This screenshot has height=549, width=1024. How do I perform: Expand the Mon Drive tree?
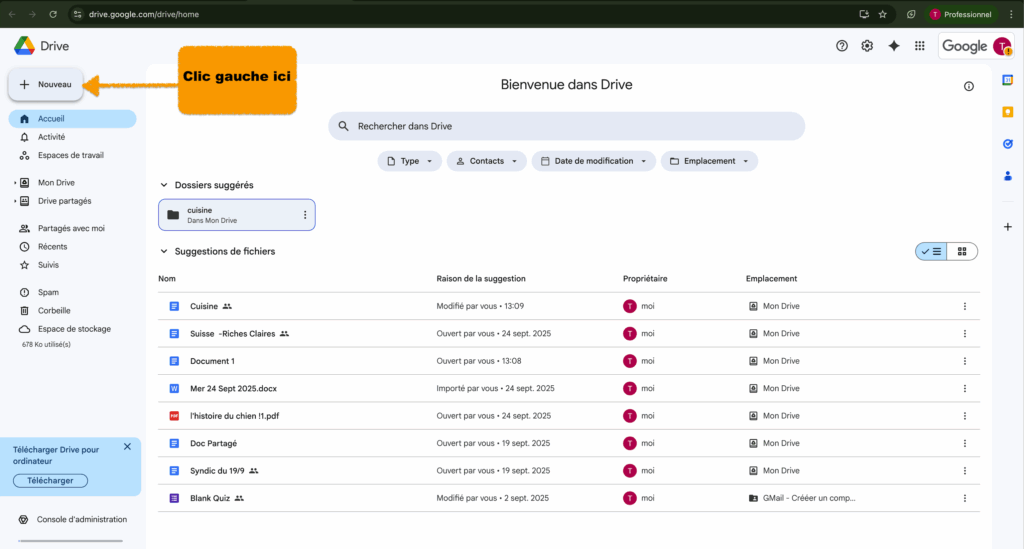coord(15,183)
